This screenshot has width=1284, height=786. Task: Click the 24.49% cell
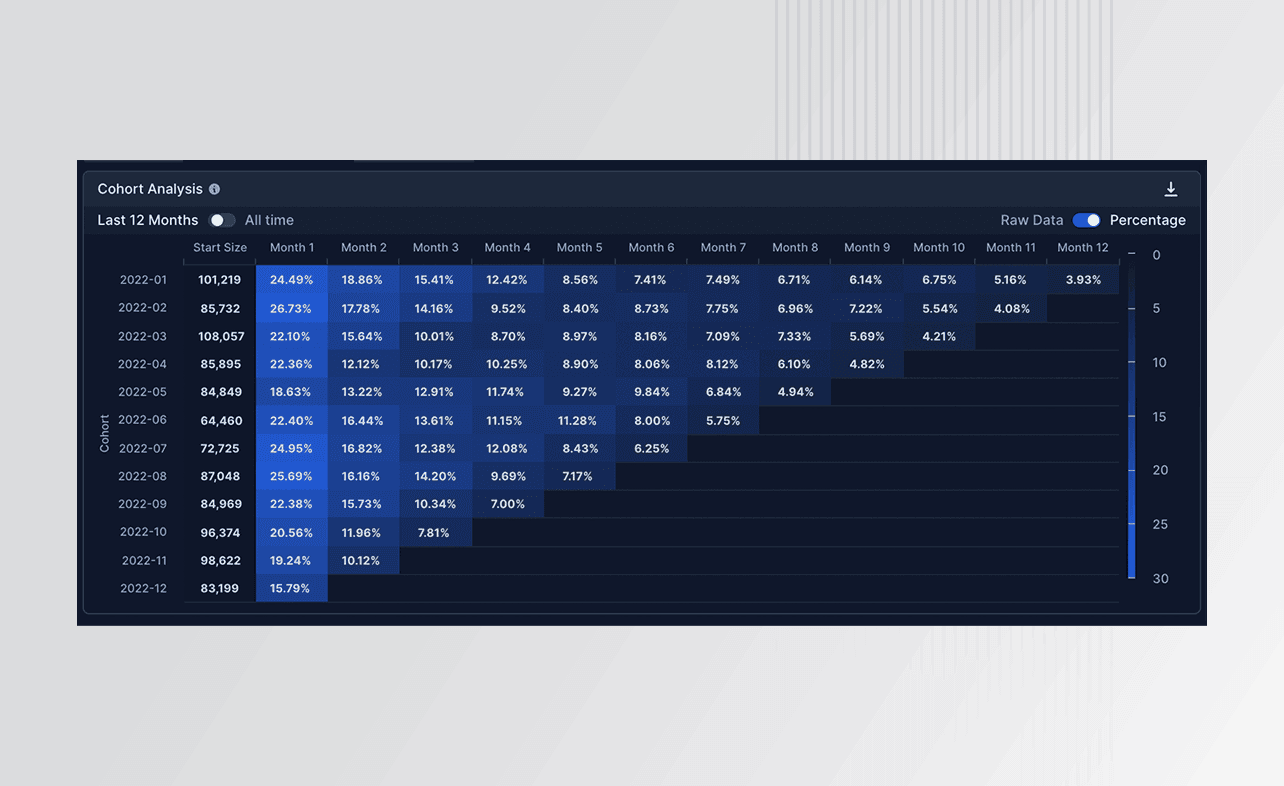(292, 280)
